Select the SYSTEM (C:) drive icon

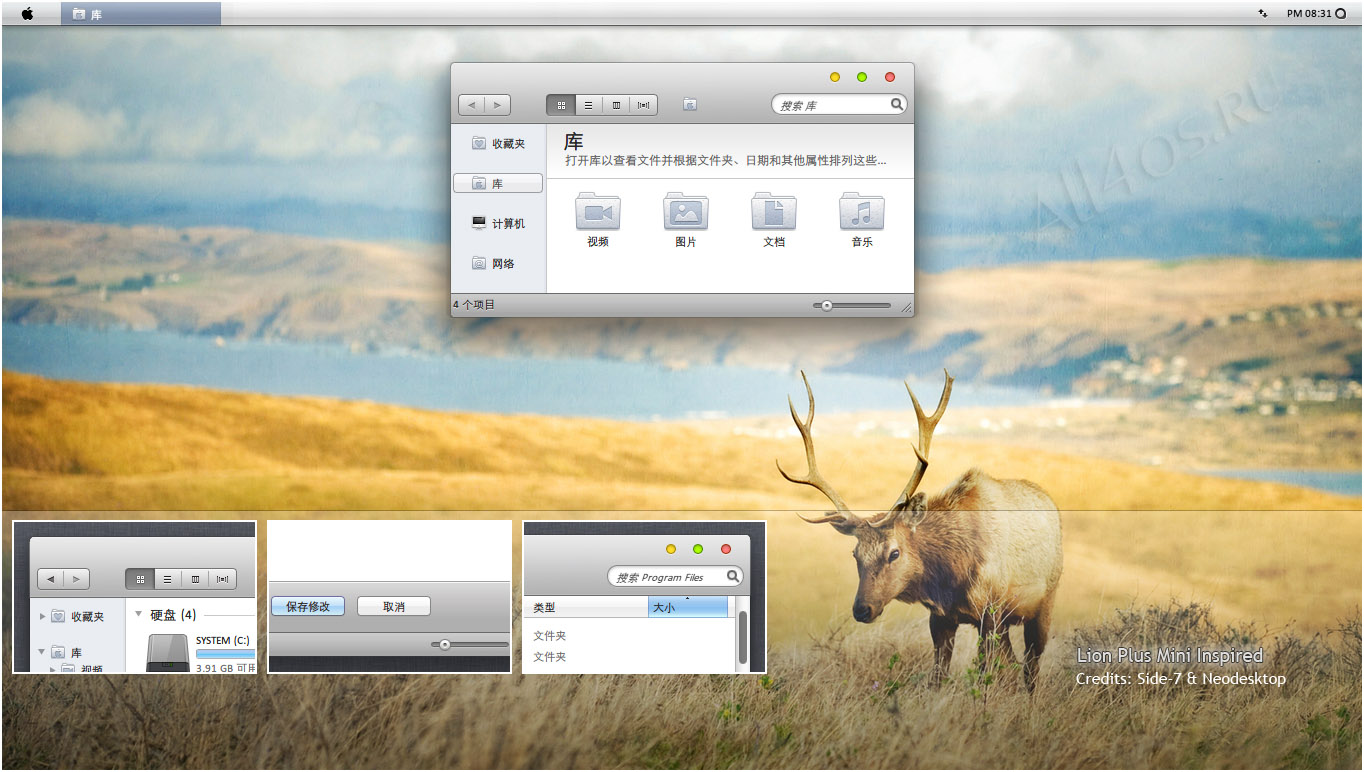tap(166, 652)
